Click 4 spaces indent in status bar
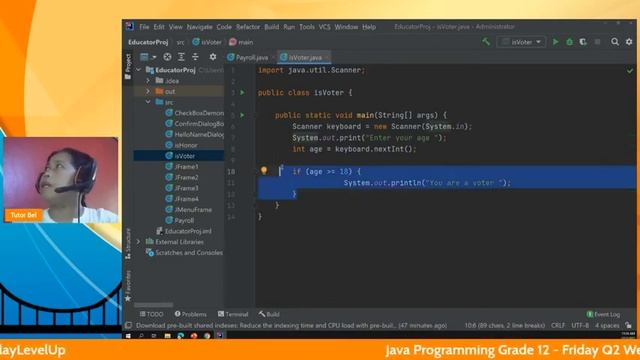This screenshot has width=640, height=360. [x=607, y=326]
